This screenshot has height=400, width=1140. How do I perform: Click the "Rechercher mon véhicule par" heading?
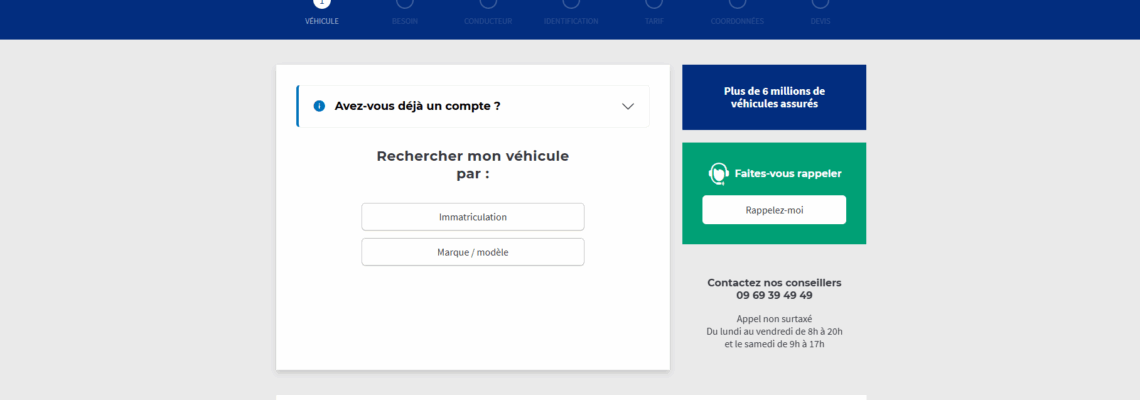tap(472, 164)
